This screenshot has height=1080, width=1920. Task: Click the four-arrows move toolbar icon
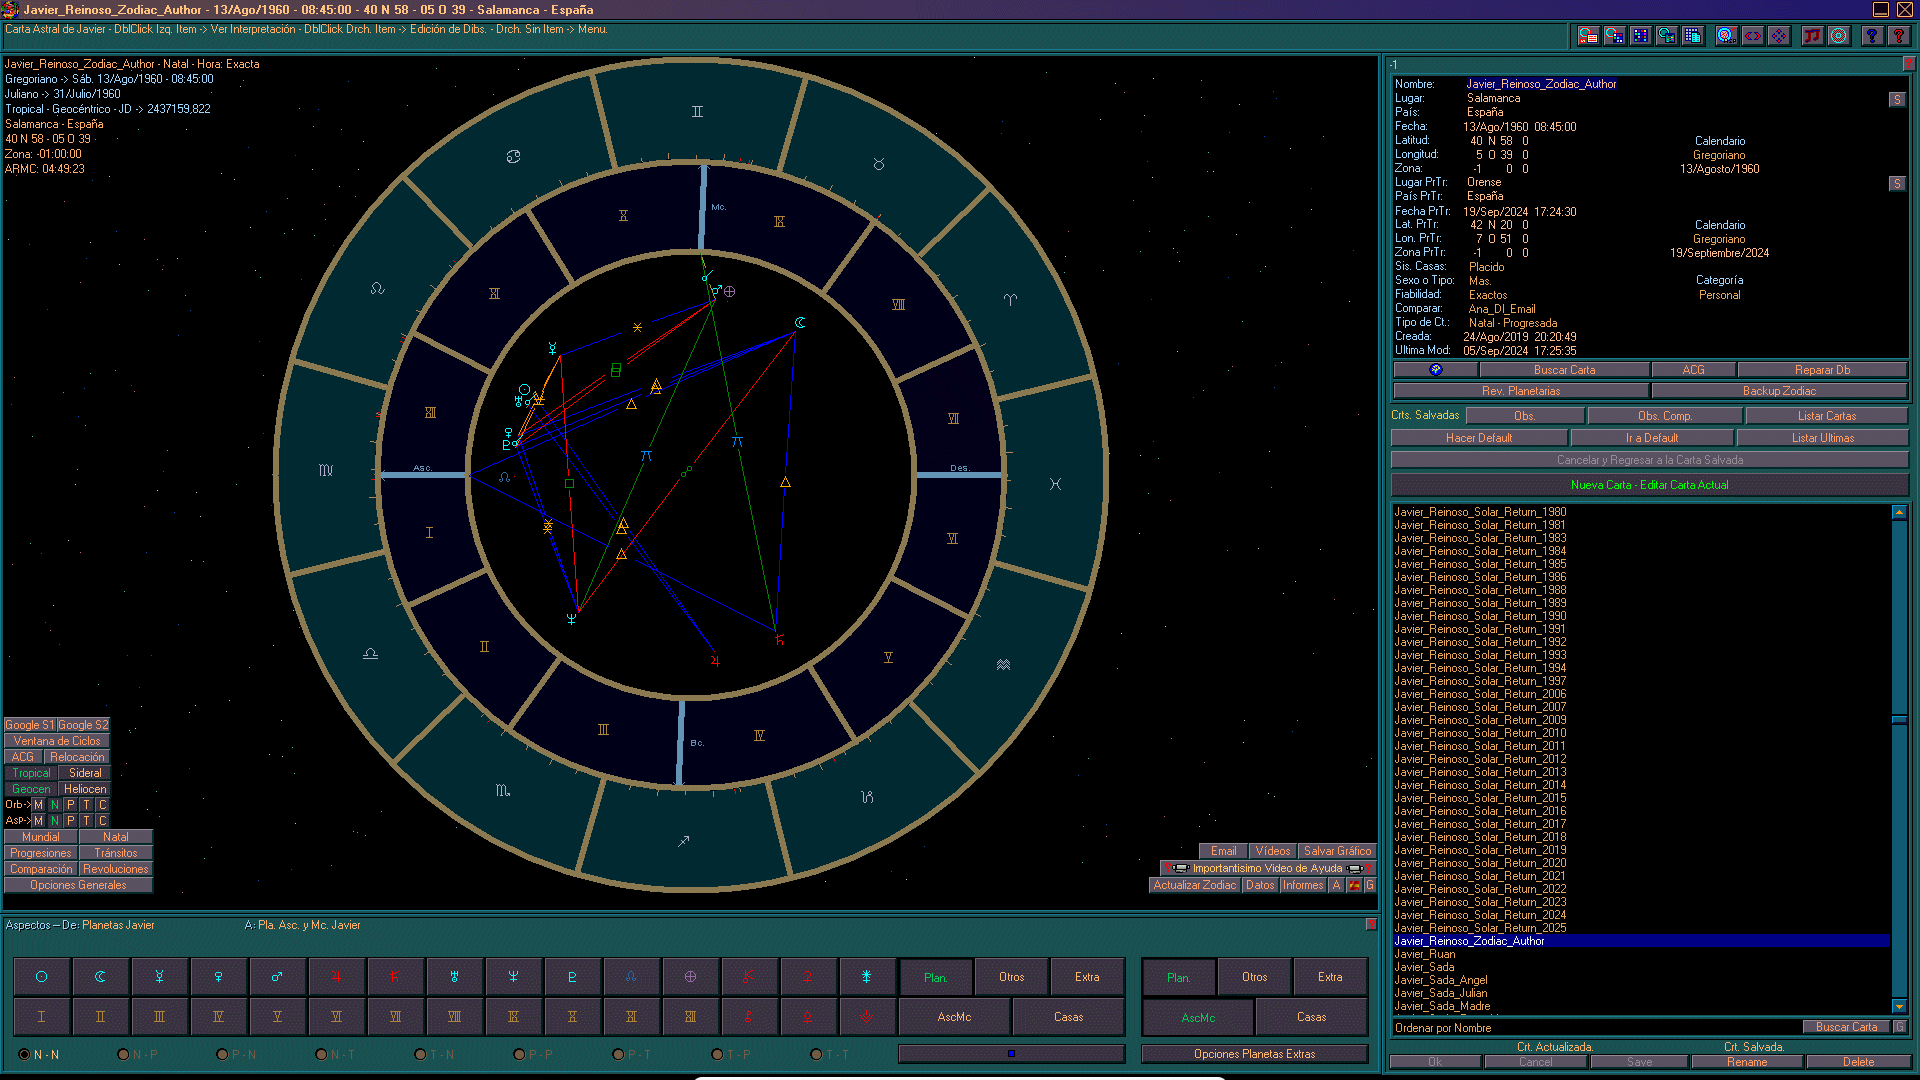click(x=1779, y=36)
